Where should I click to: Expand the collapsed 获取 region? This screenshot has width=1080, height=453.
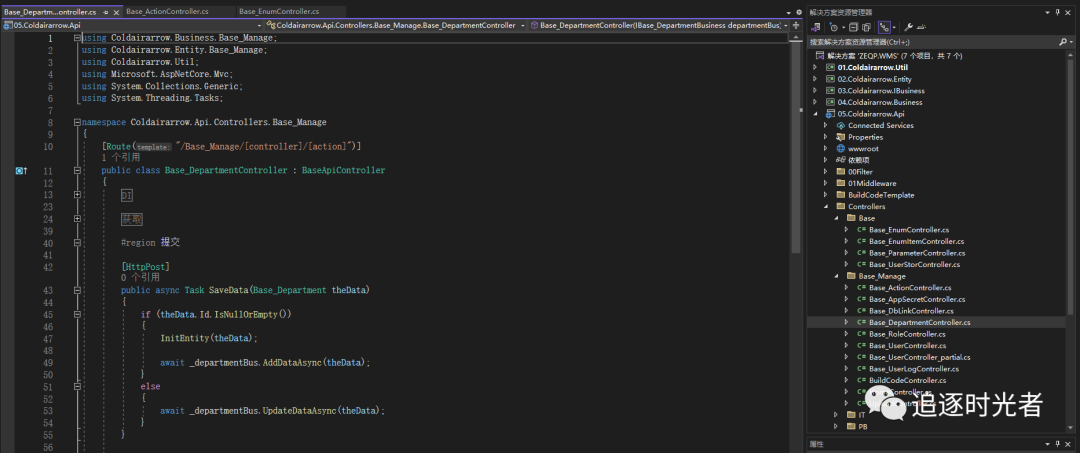pos(77,219)
